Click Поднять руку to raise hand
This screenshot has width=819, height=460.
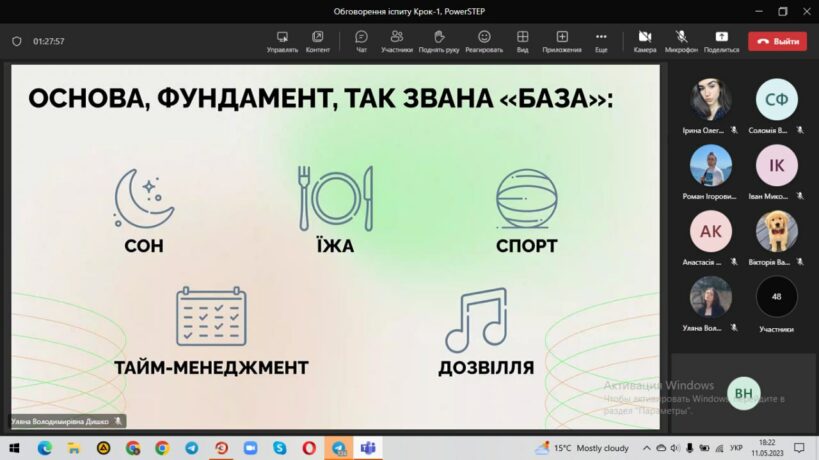pos(438,40)
